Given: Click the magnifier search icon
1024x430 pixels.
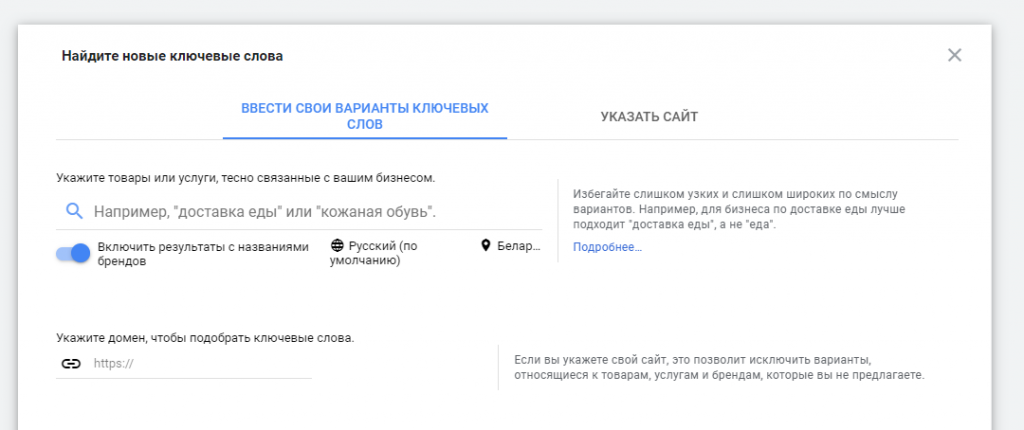Looking at the screenshot, I should 73,211.
